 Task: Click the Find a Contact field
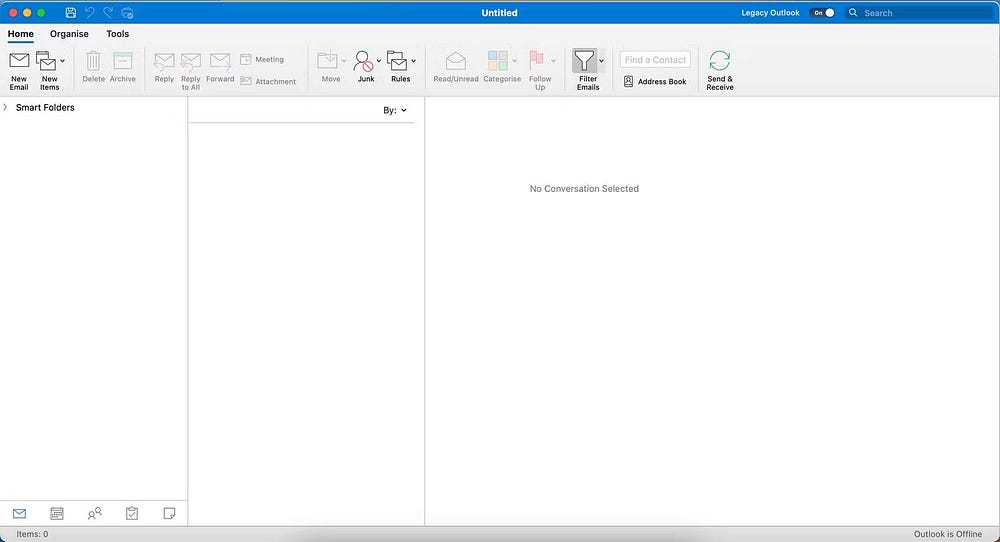(x=655, y=59)
